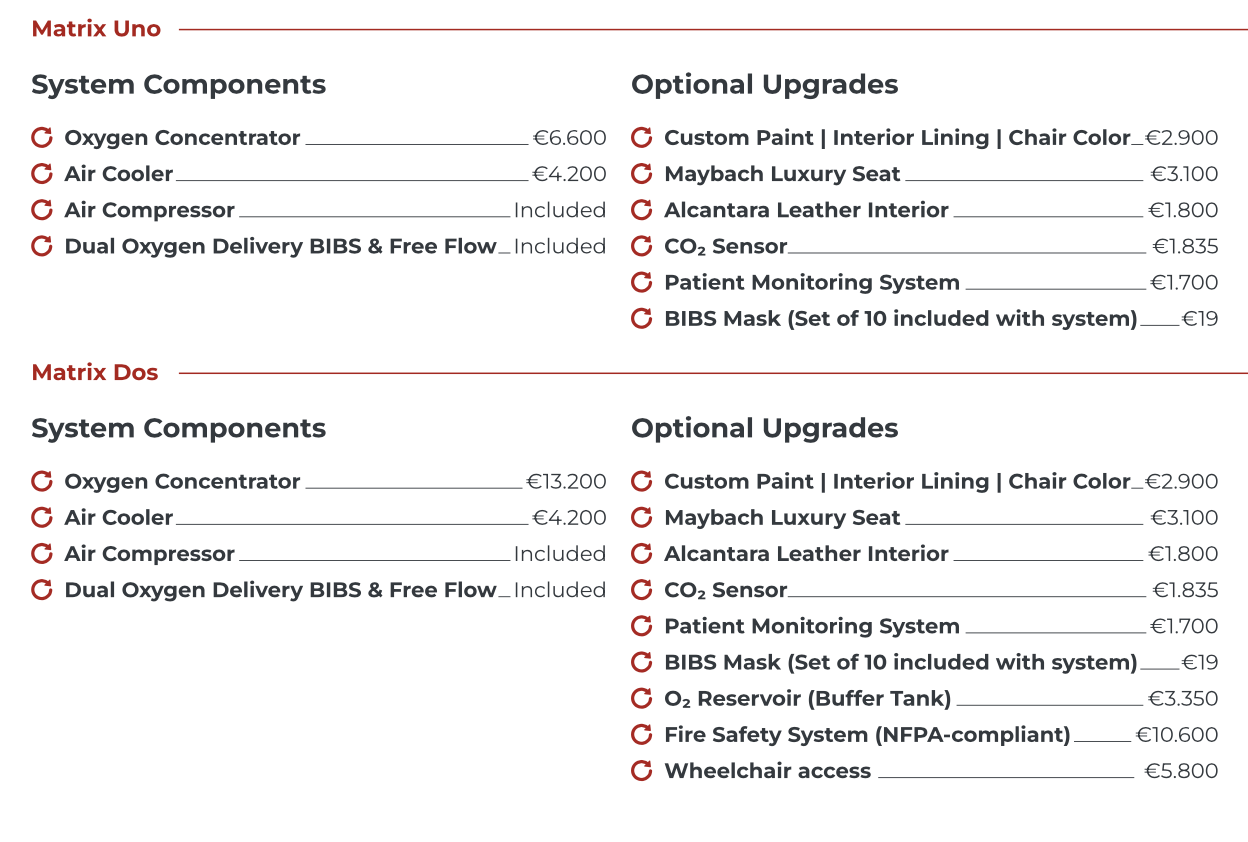Click the icon next to Matrix Uno Air Cooler

click(42, 174)
